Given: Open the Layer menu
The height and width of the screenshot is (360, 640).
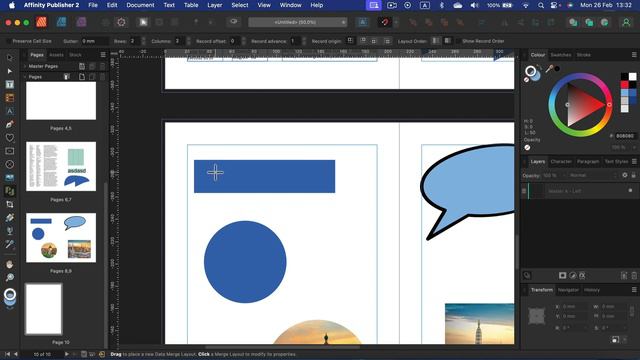Looking at the screenshot, I should tap(214, 5).
